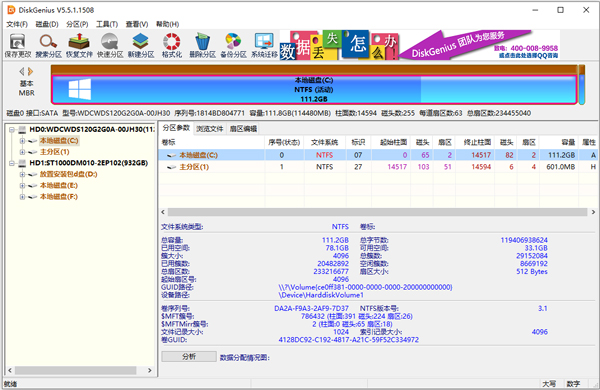The width and height of the screenshot is (600, 390).
Task: Open the Disk (磁盘) menu
Action: coord(47,24)
